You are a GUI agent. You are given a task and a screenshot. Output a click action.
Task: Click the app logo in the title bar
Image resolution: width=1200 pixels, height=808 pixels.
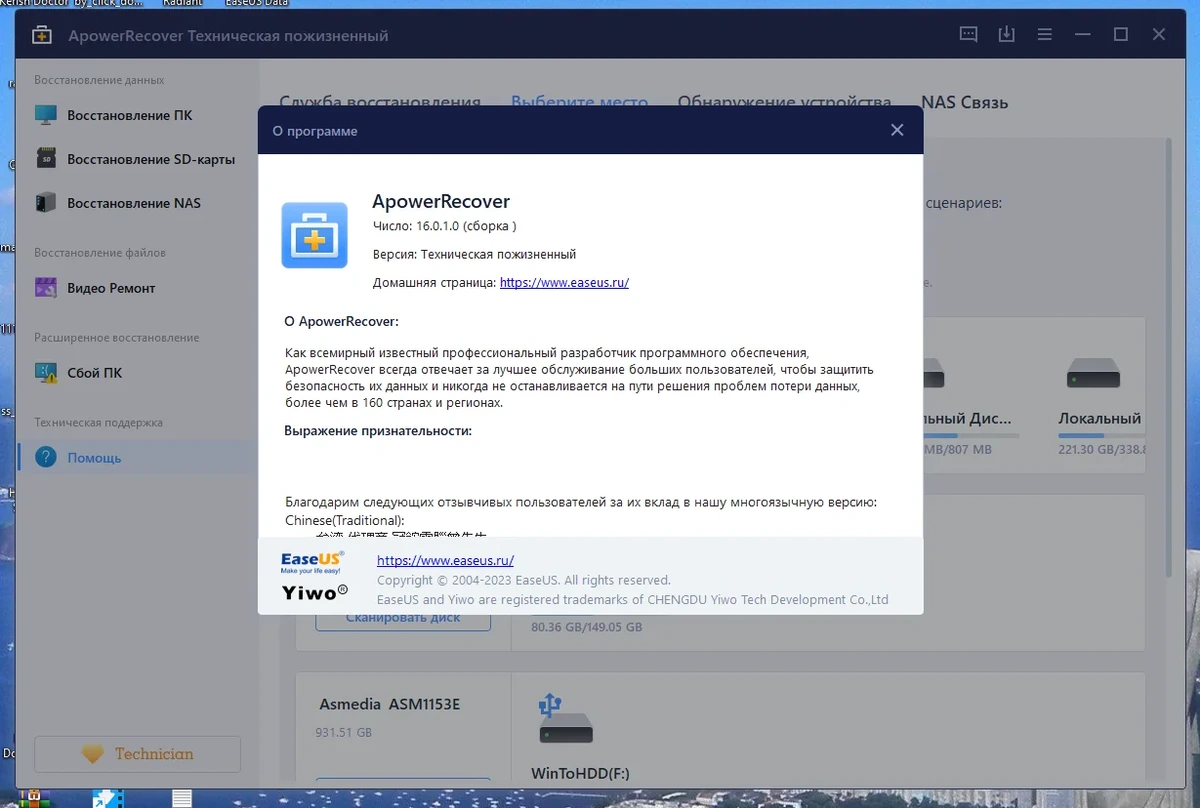[x=41, y=35]
